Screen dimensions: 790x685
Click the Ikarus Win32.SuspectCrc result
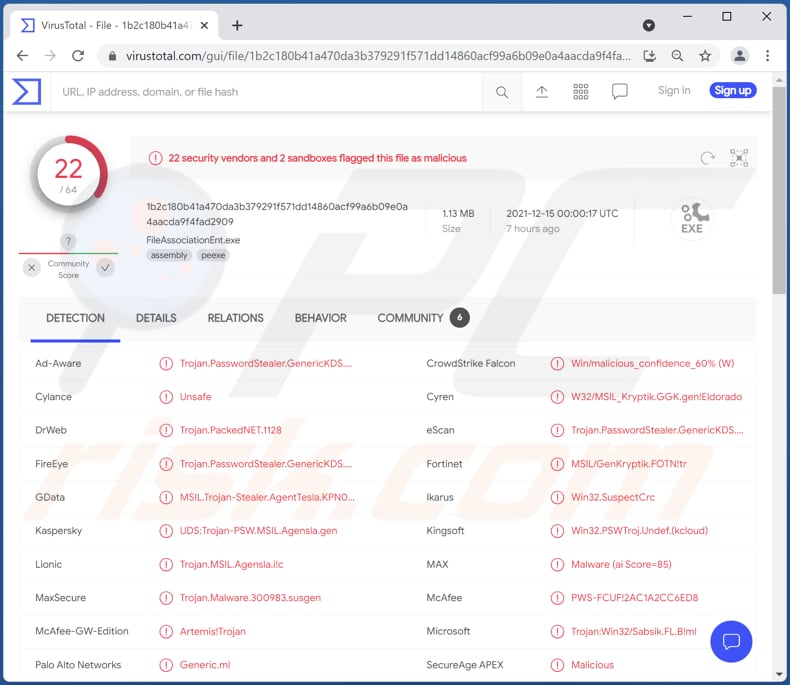click(613, 497)
